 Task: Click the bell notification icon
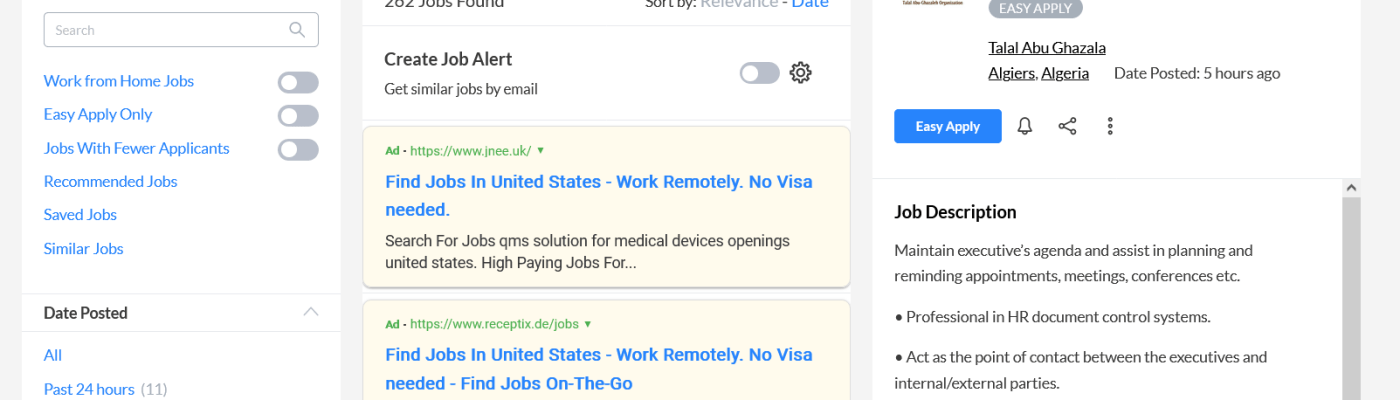[1025, 126]
